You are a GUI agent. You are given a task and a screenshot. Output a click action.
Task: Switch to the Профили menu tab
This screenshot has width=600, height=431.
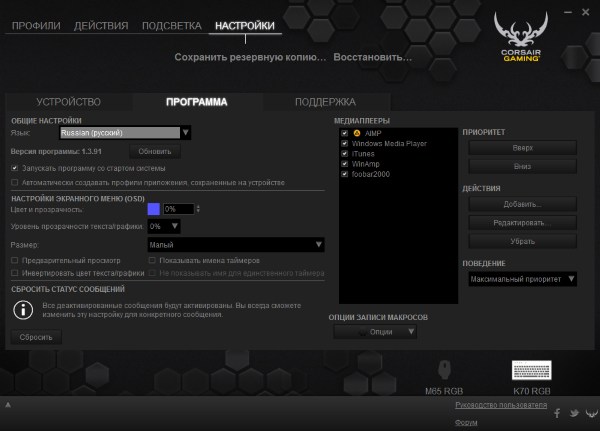pos(35,24)
